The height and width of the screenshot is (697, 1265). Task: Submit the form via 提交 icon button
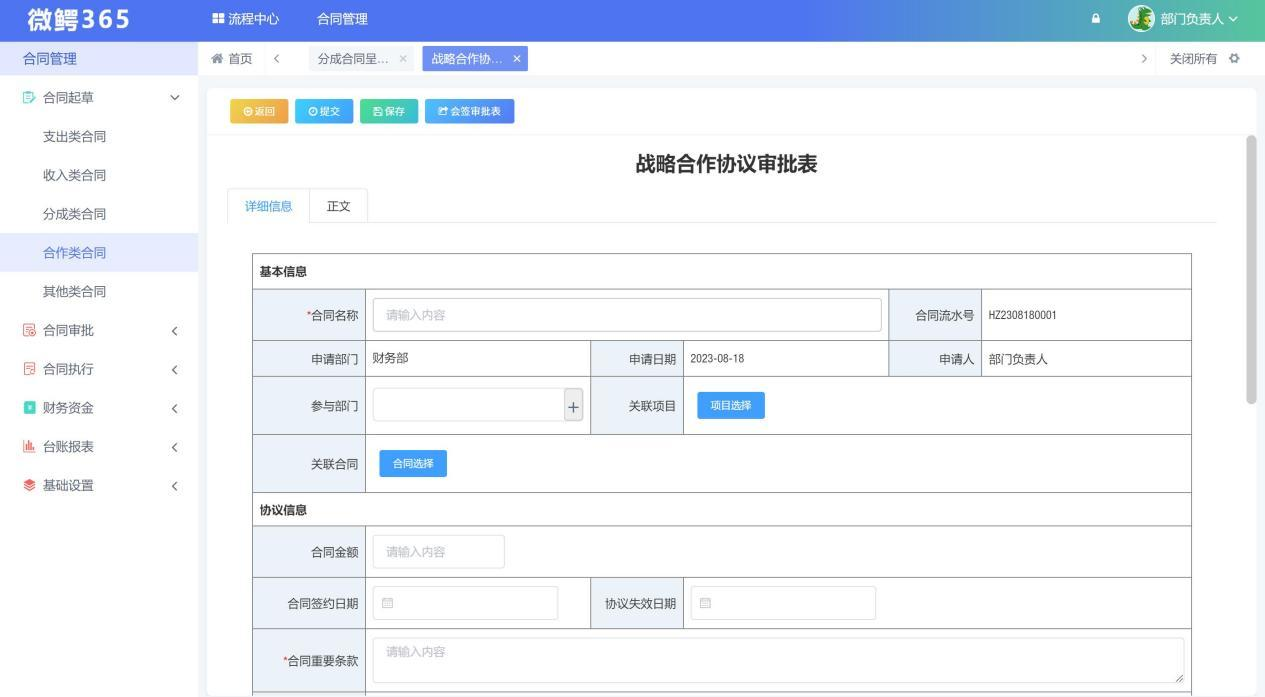coord(324,111)
